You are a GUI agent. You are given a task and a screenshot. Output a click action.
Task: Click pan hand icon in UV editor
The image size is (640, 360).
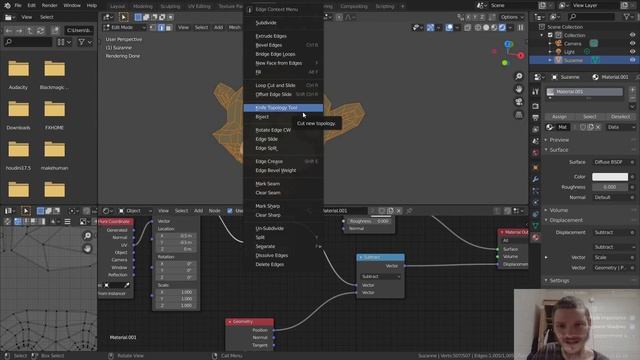(x=87, y=248)
